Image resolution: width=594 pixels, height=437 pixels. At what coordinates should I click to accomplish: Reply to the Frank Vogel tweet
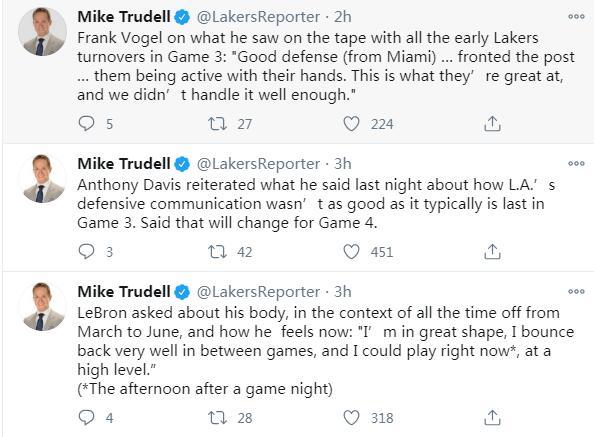pos(86,123)
